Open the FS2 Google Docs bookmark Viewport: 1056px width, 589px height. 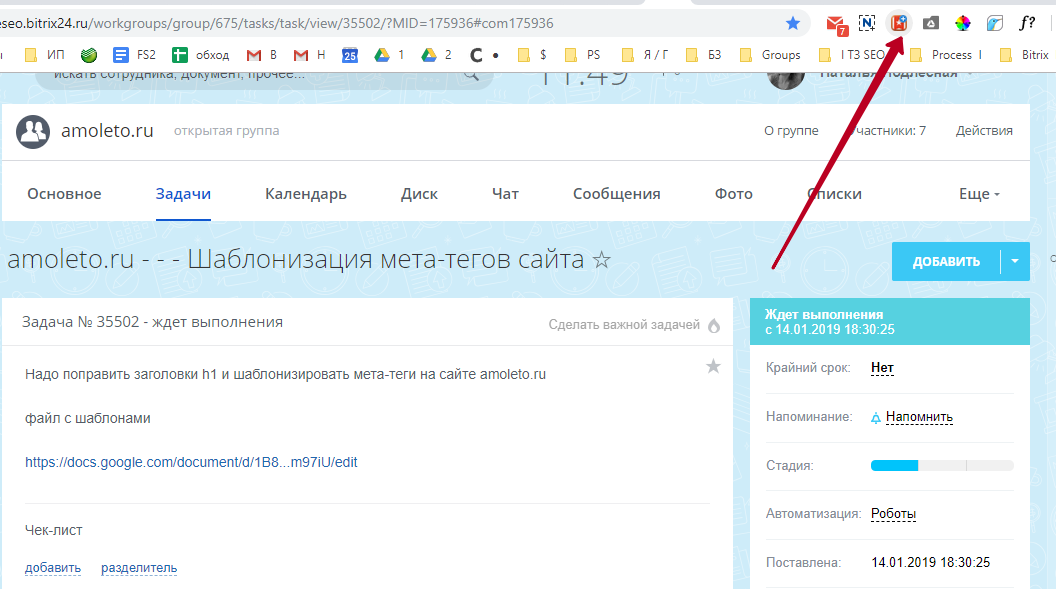point(135,55)
